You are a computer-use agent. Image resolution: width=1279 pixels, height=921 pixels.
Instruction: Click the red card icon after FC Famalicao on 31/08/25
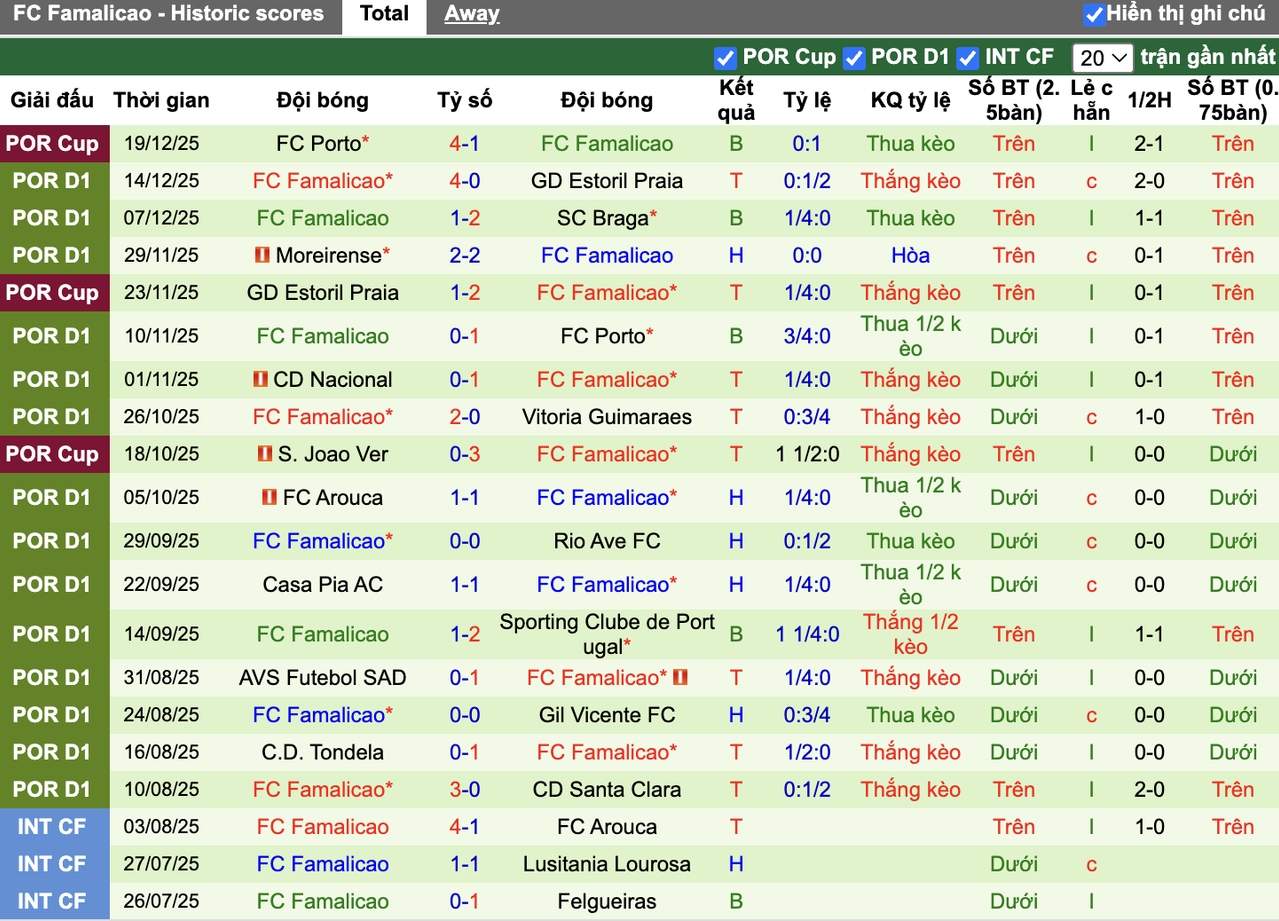[x=680, y=678]
